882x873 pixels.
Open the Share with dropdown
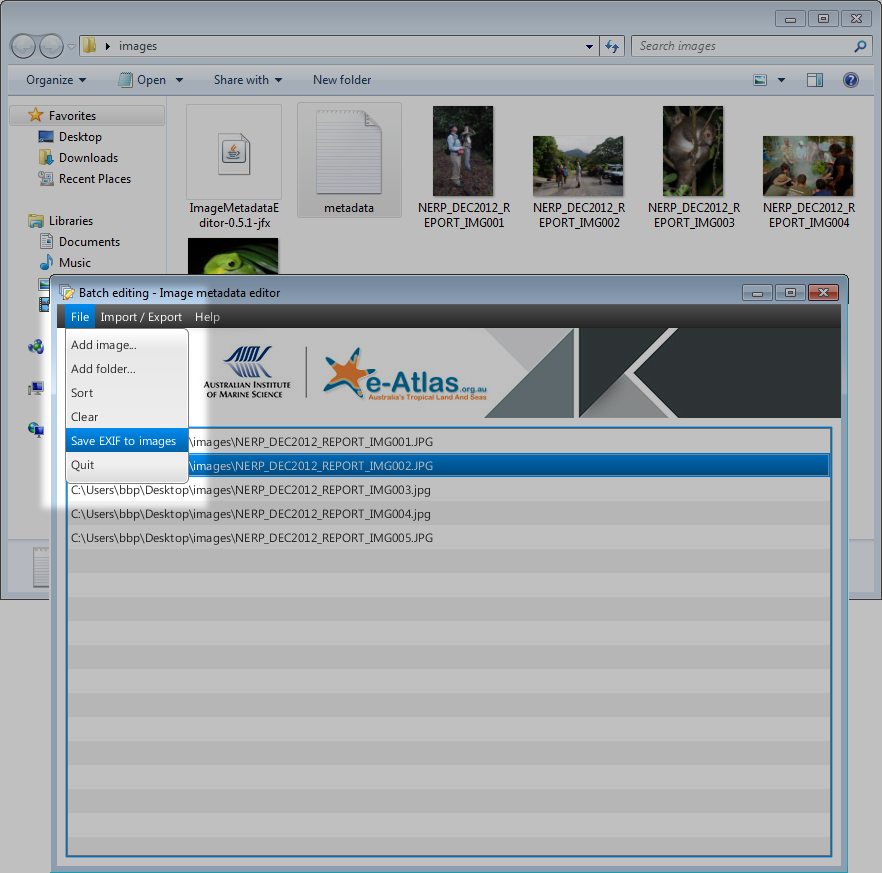pyautogui.click(x=248, y=80)
